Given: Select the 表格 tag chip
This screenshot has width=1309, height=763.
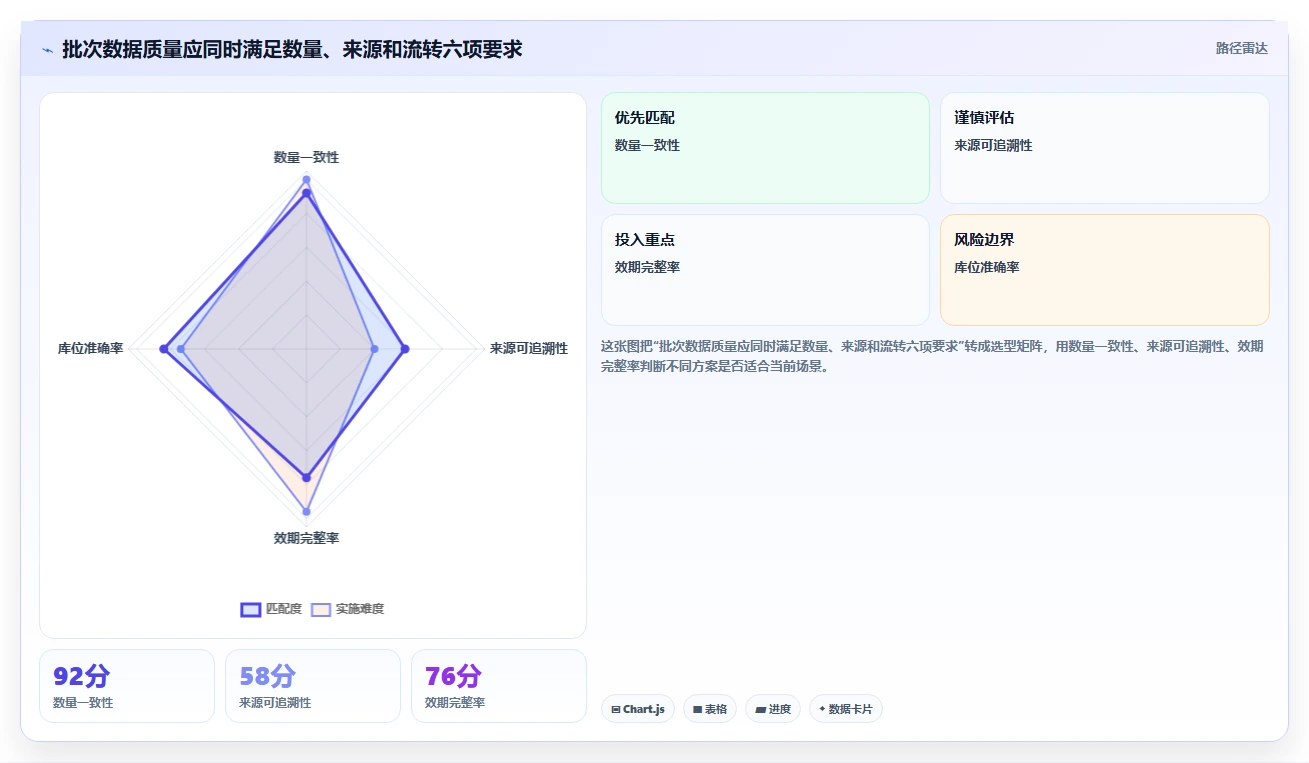Looking at the screenshot, I should point(710,709).
